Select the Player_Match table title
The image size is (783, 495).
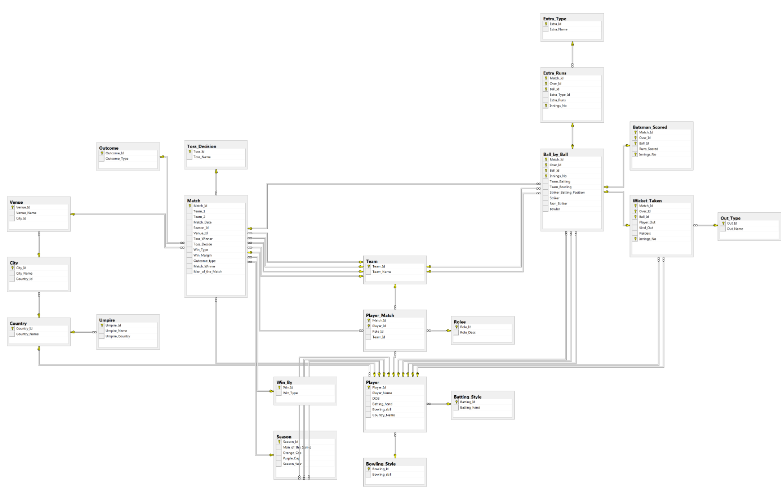tap(381, 316)
